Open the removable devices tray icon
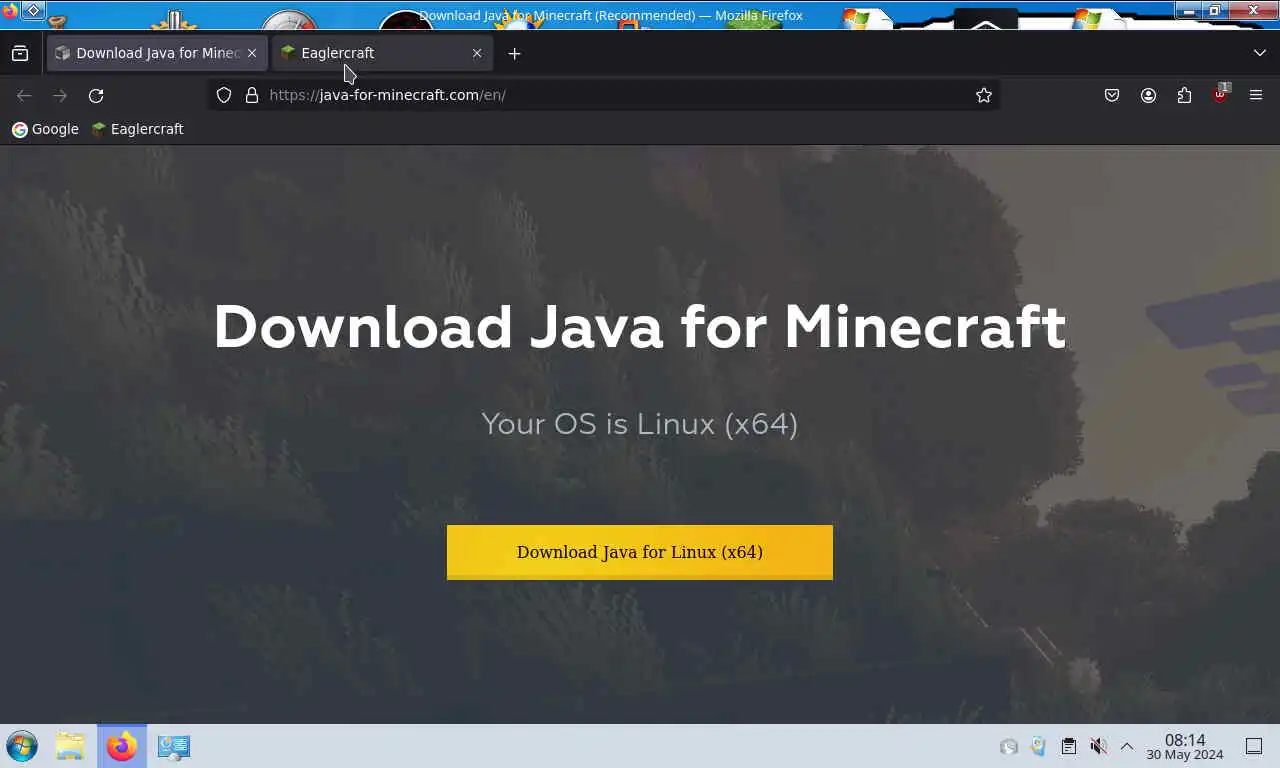 [1038, 746]
